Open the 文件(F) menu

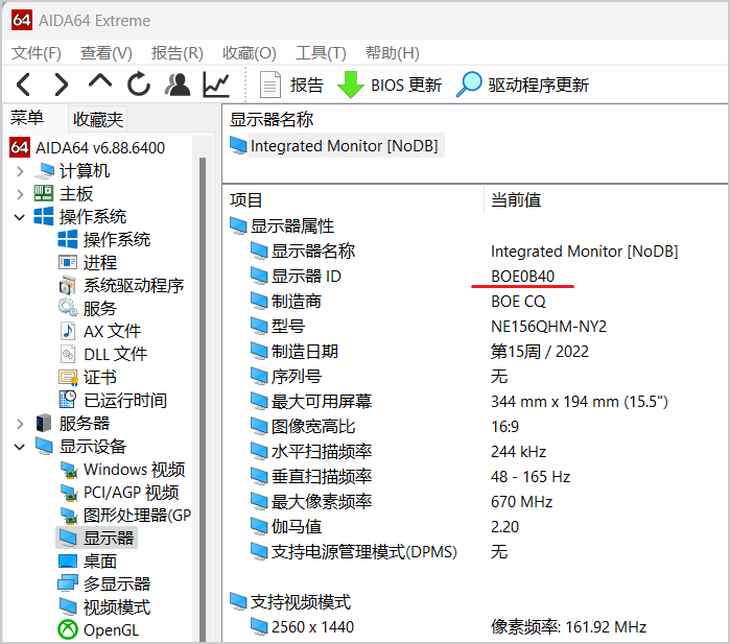point(36,53)
